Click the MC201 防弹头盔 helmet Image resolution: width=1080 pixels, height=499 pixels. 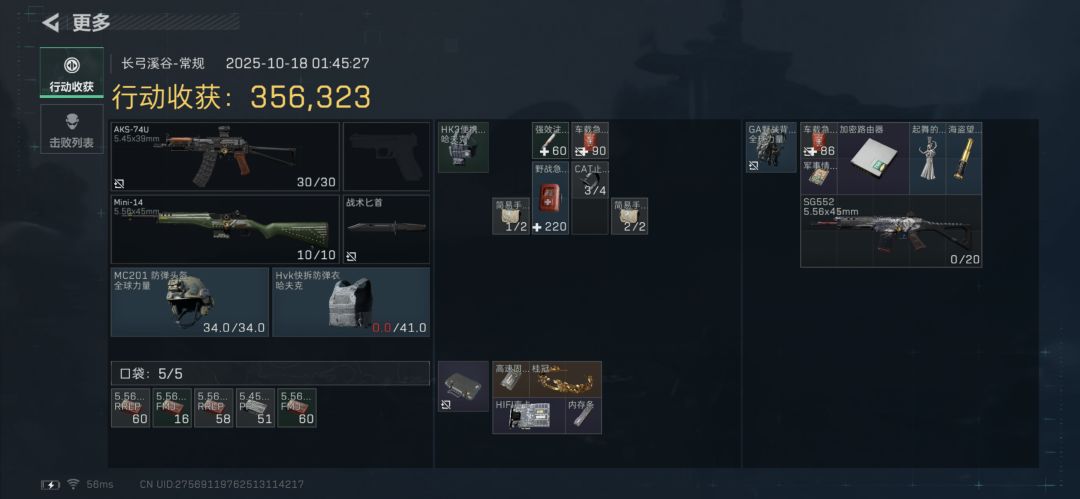(190, 302)
